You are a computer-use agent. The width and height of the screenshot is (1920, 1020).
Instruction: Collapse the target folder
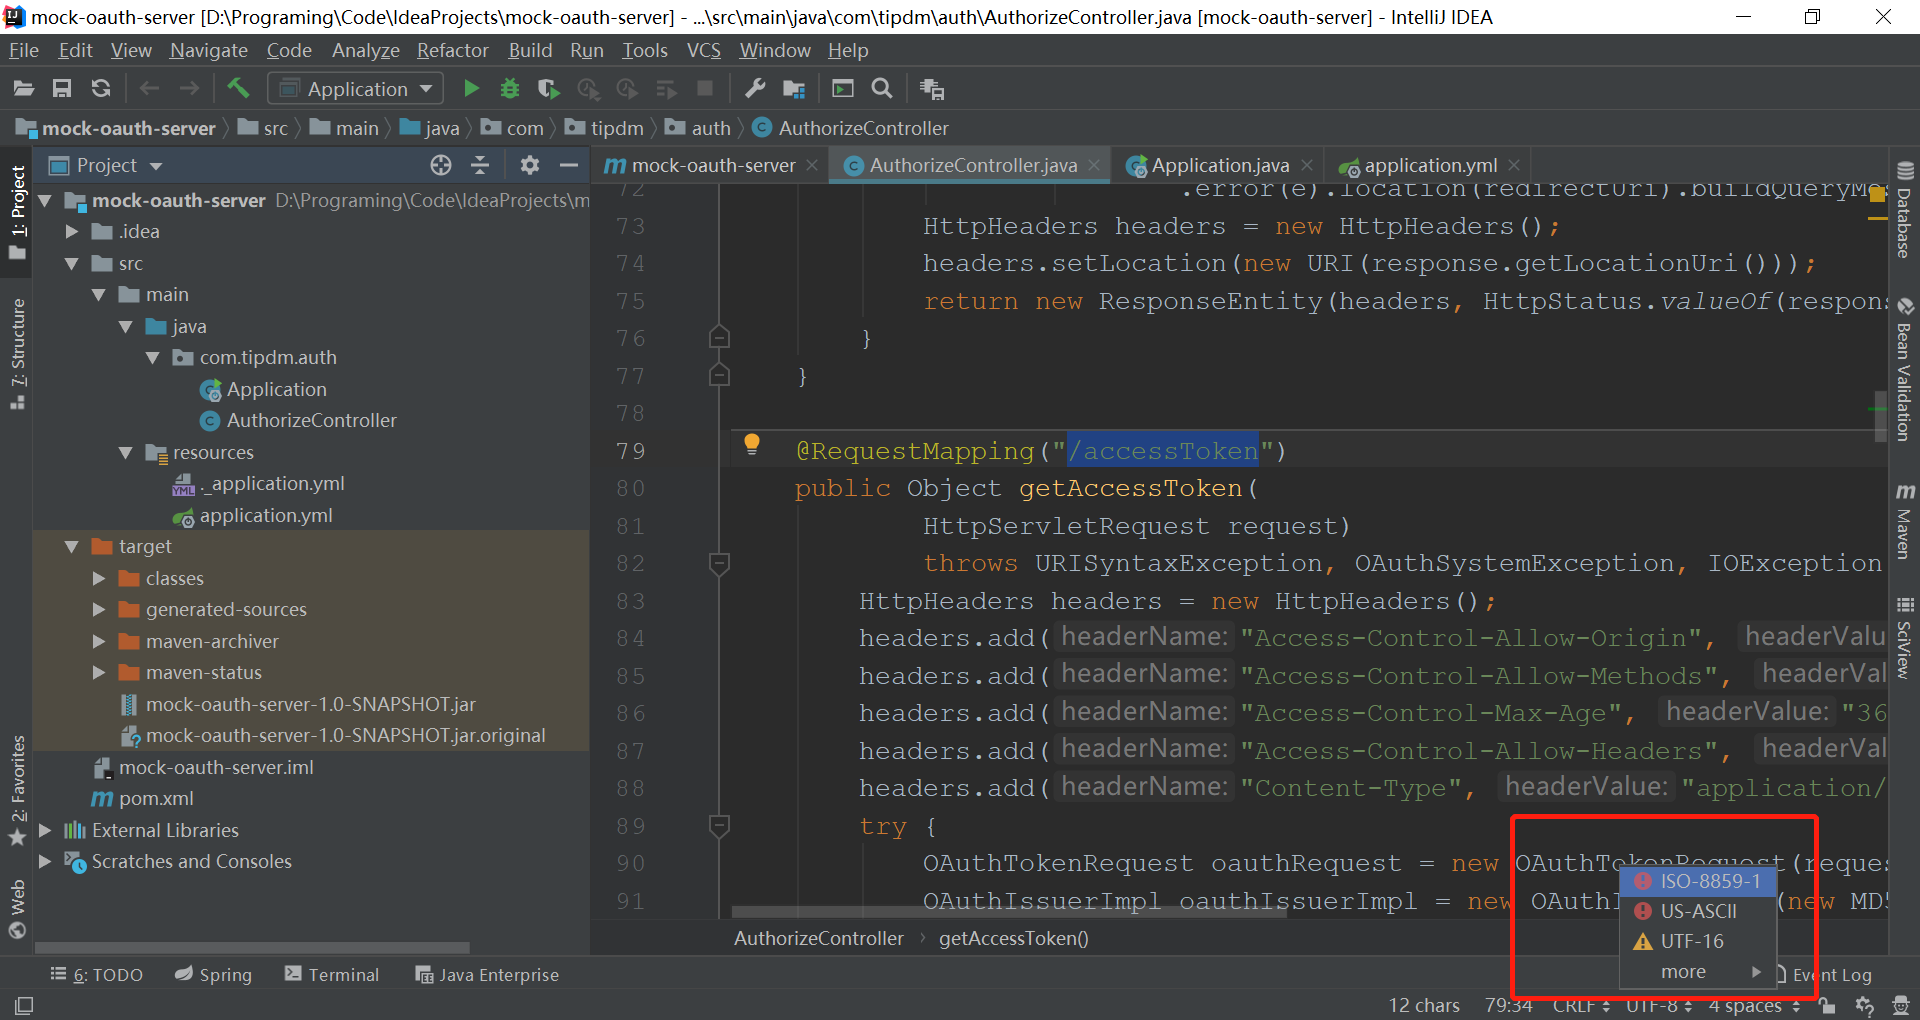pyautogui.click(x=72, y=547)
